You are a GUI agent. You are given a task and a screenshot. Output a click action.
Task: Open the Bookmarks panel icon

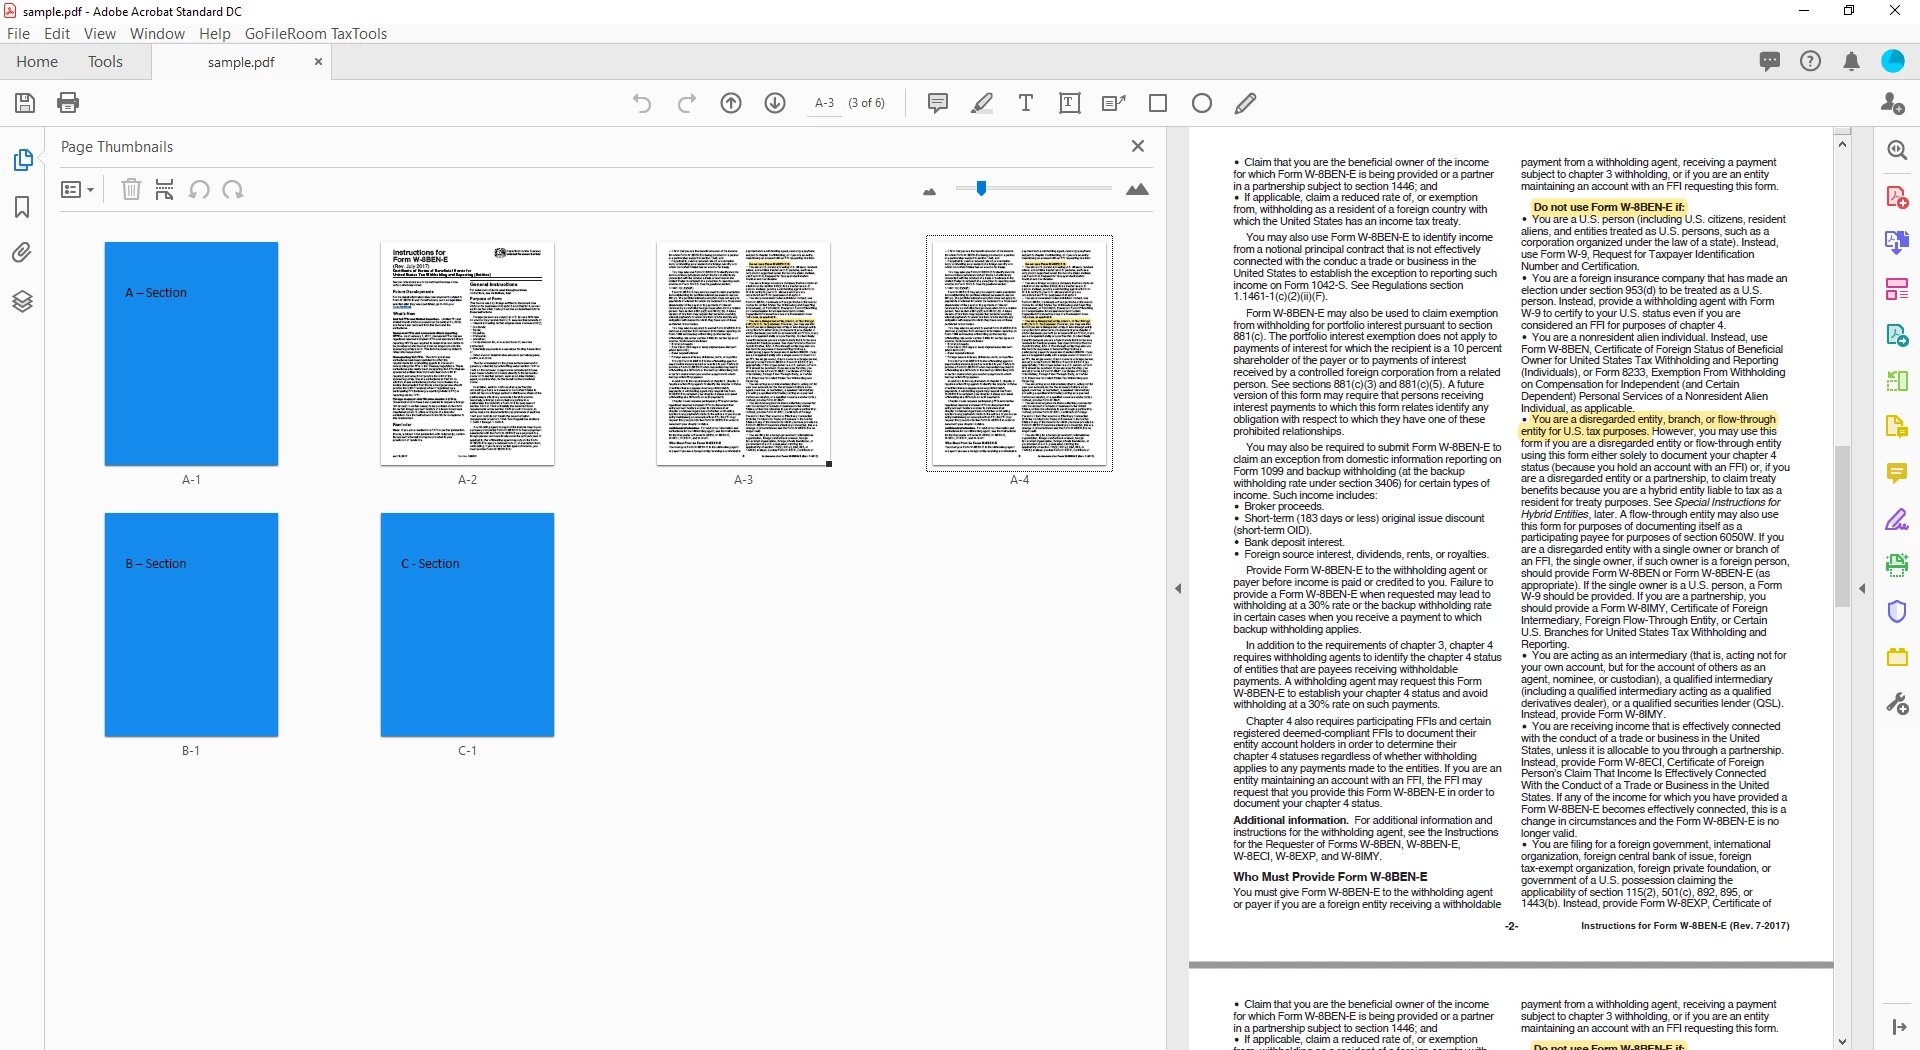(x=22, y=207)
